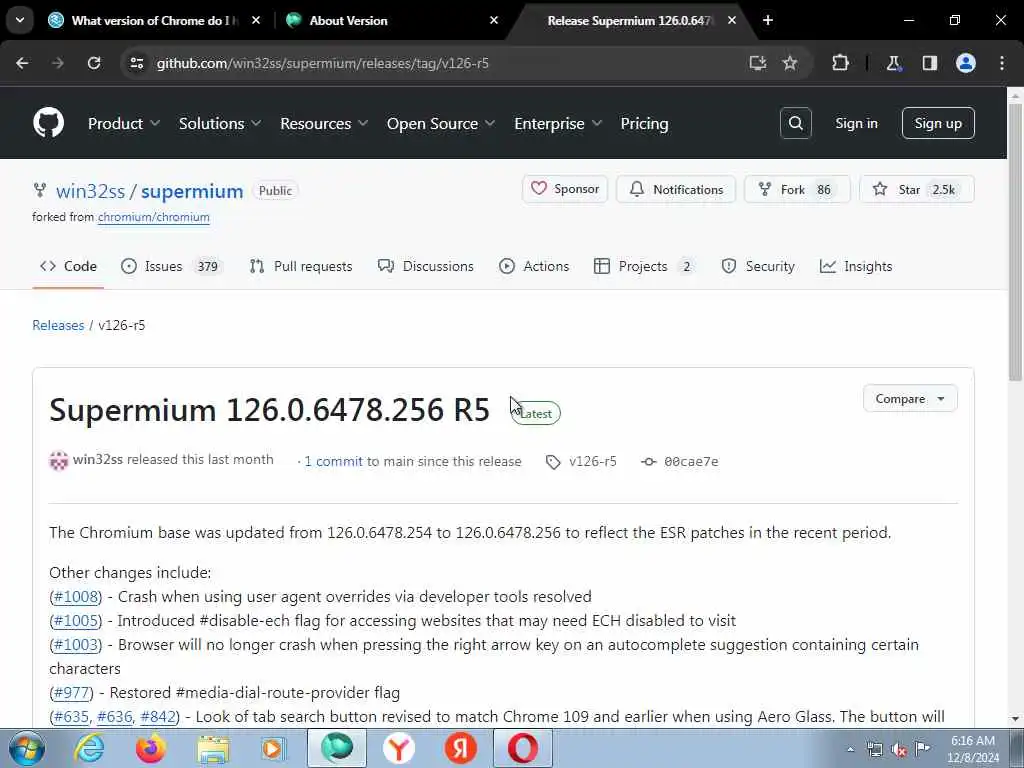1024x768 pixels.
Task: Open the Discussions tab
Action: (426, 266)
